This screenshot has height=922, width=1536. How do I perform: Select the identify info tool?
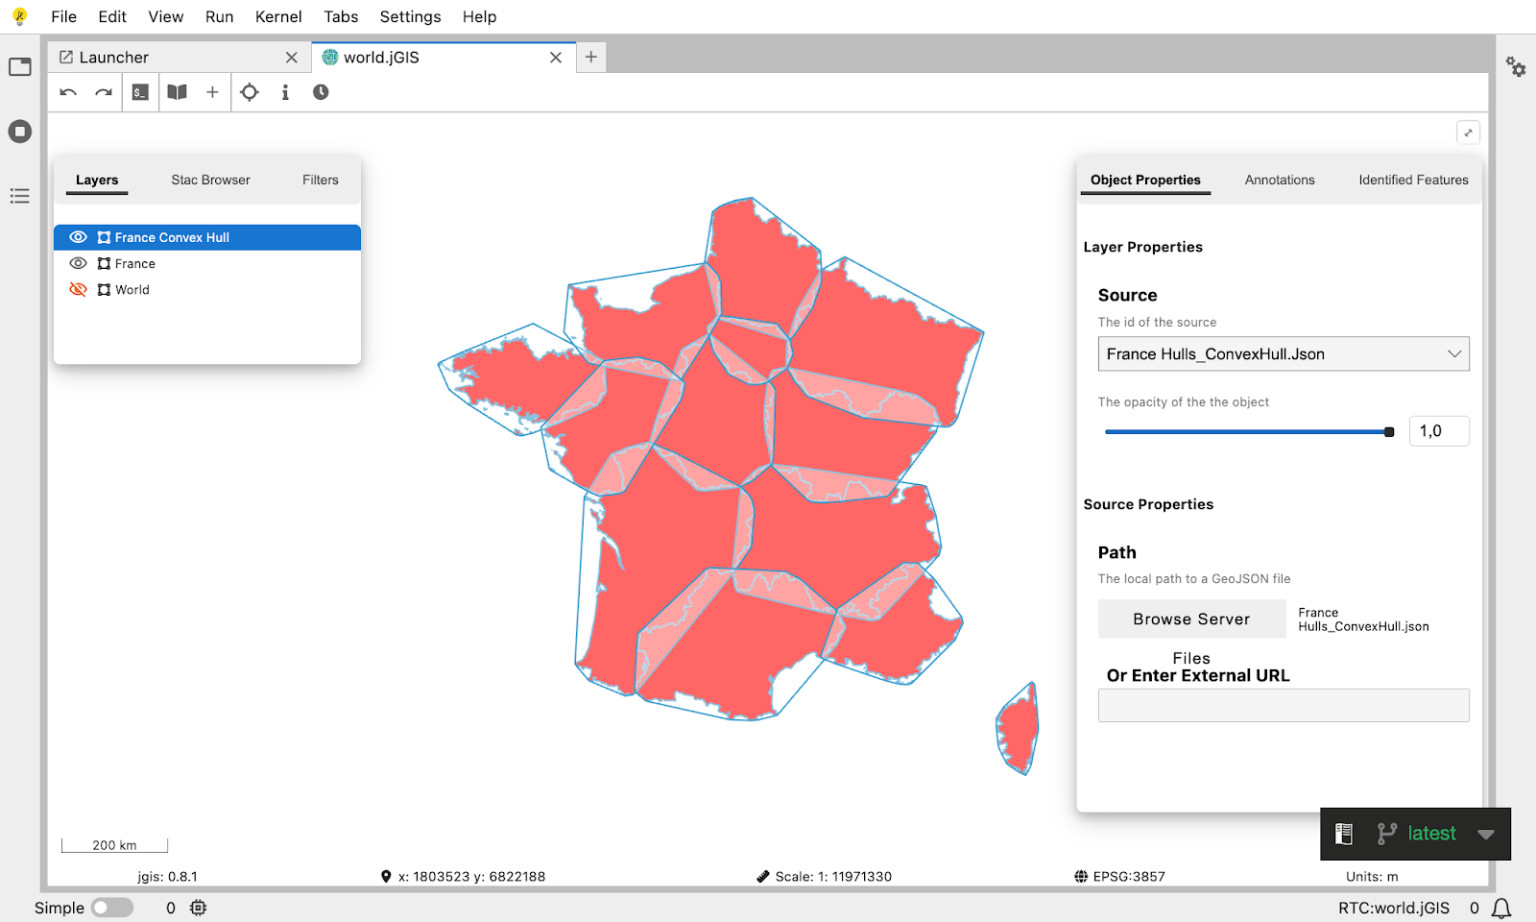coord(285,92)
